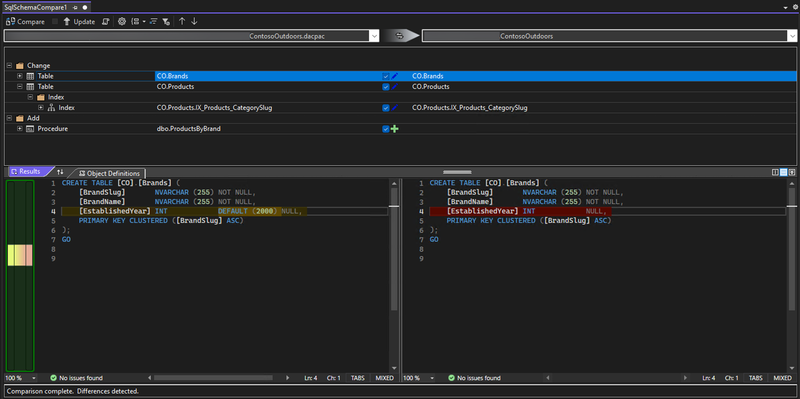Screen dimensions: 800x399
Task: Uncheck the CO.Products change checkbox
Action: (386, 87)
